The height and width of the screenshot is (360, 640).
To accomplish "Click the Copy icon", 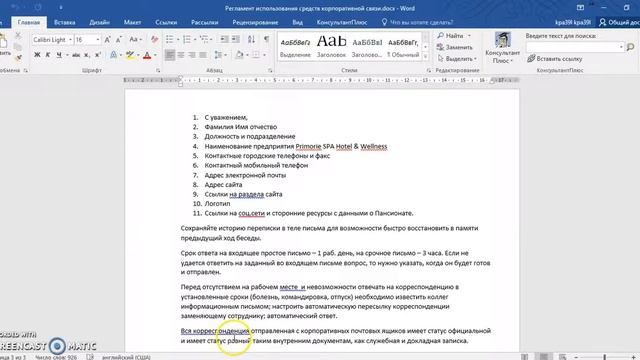I will pos(18,47).
